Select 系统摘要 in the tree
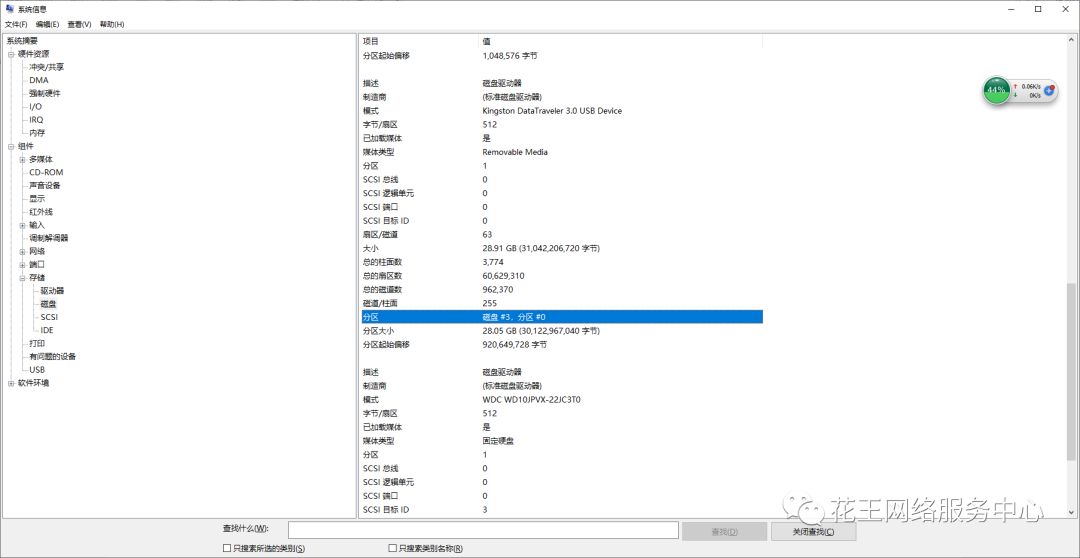 tap(22, 41)
